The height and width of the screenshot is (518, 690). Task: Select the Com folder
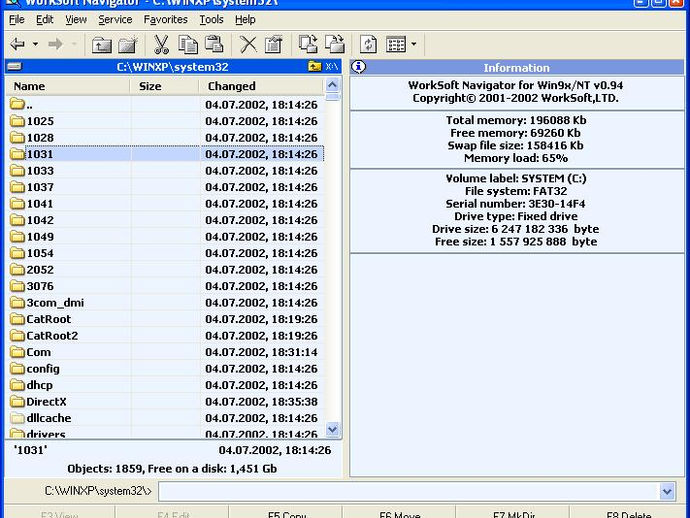(x=165, y=352)
